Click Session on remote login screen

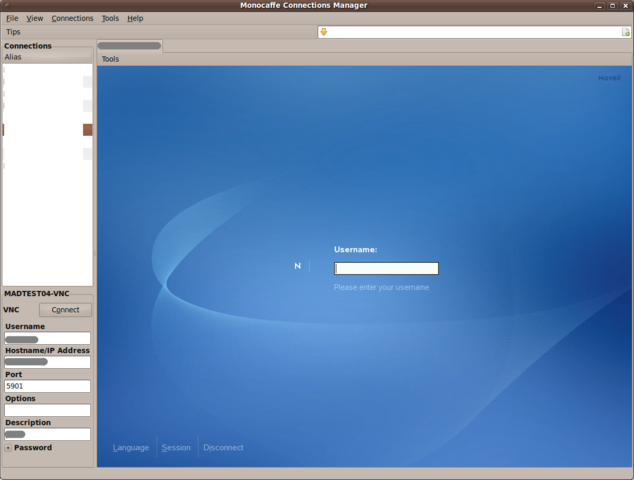(x=176, y=448)
